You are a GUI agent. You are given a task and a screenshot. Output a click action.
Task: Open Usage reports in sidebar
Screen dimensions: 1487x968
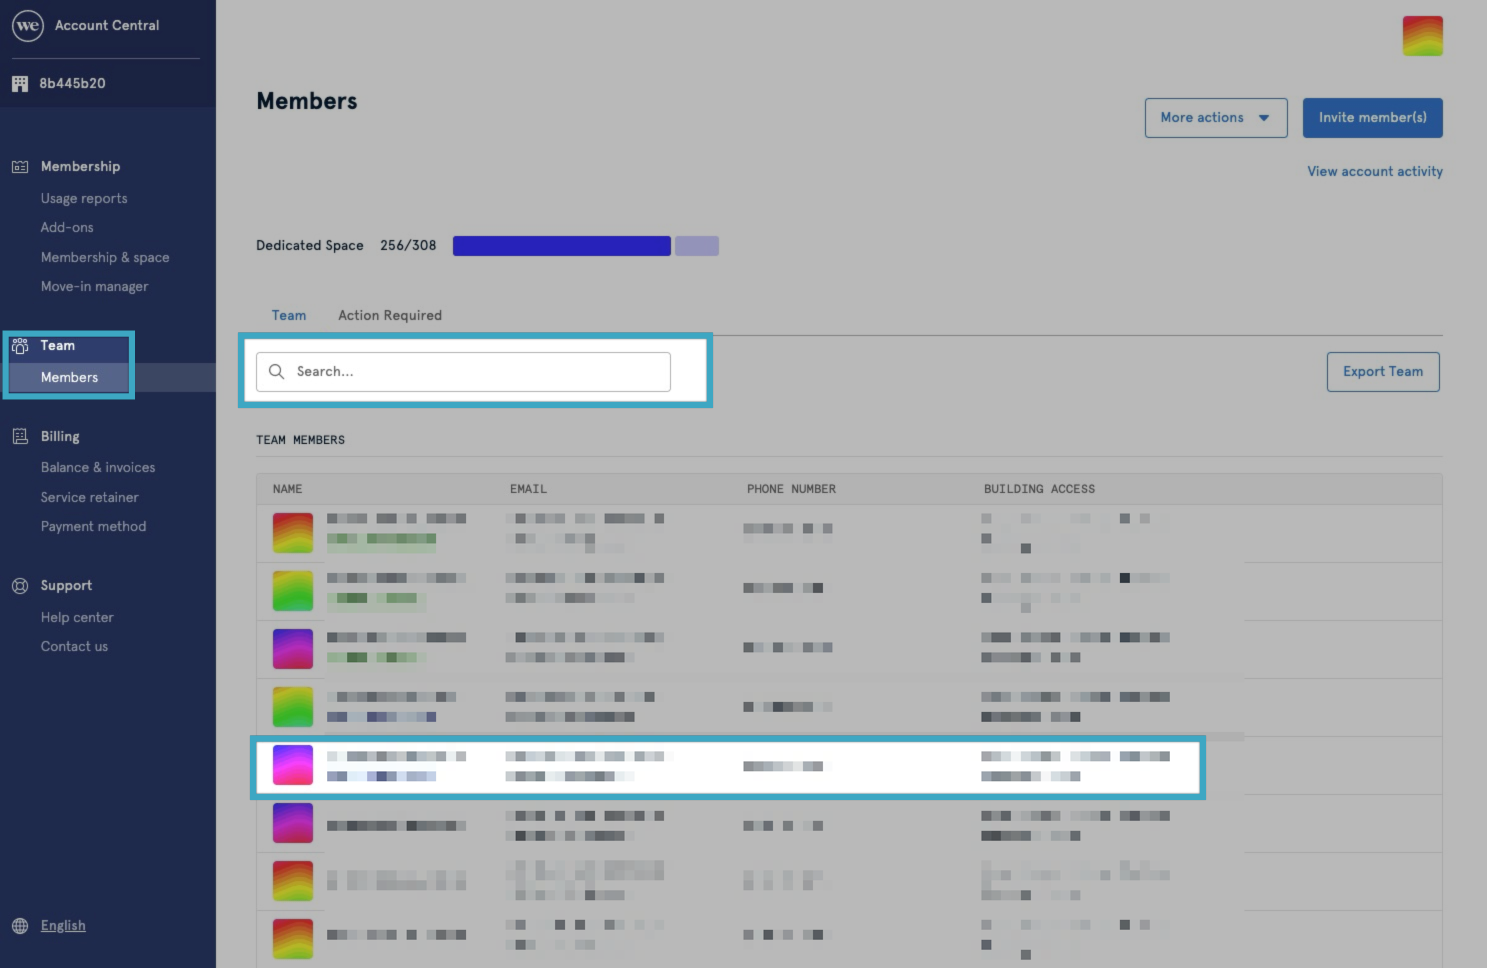[x=84, y=199]
